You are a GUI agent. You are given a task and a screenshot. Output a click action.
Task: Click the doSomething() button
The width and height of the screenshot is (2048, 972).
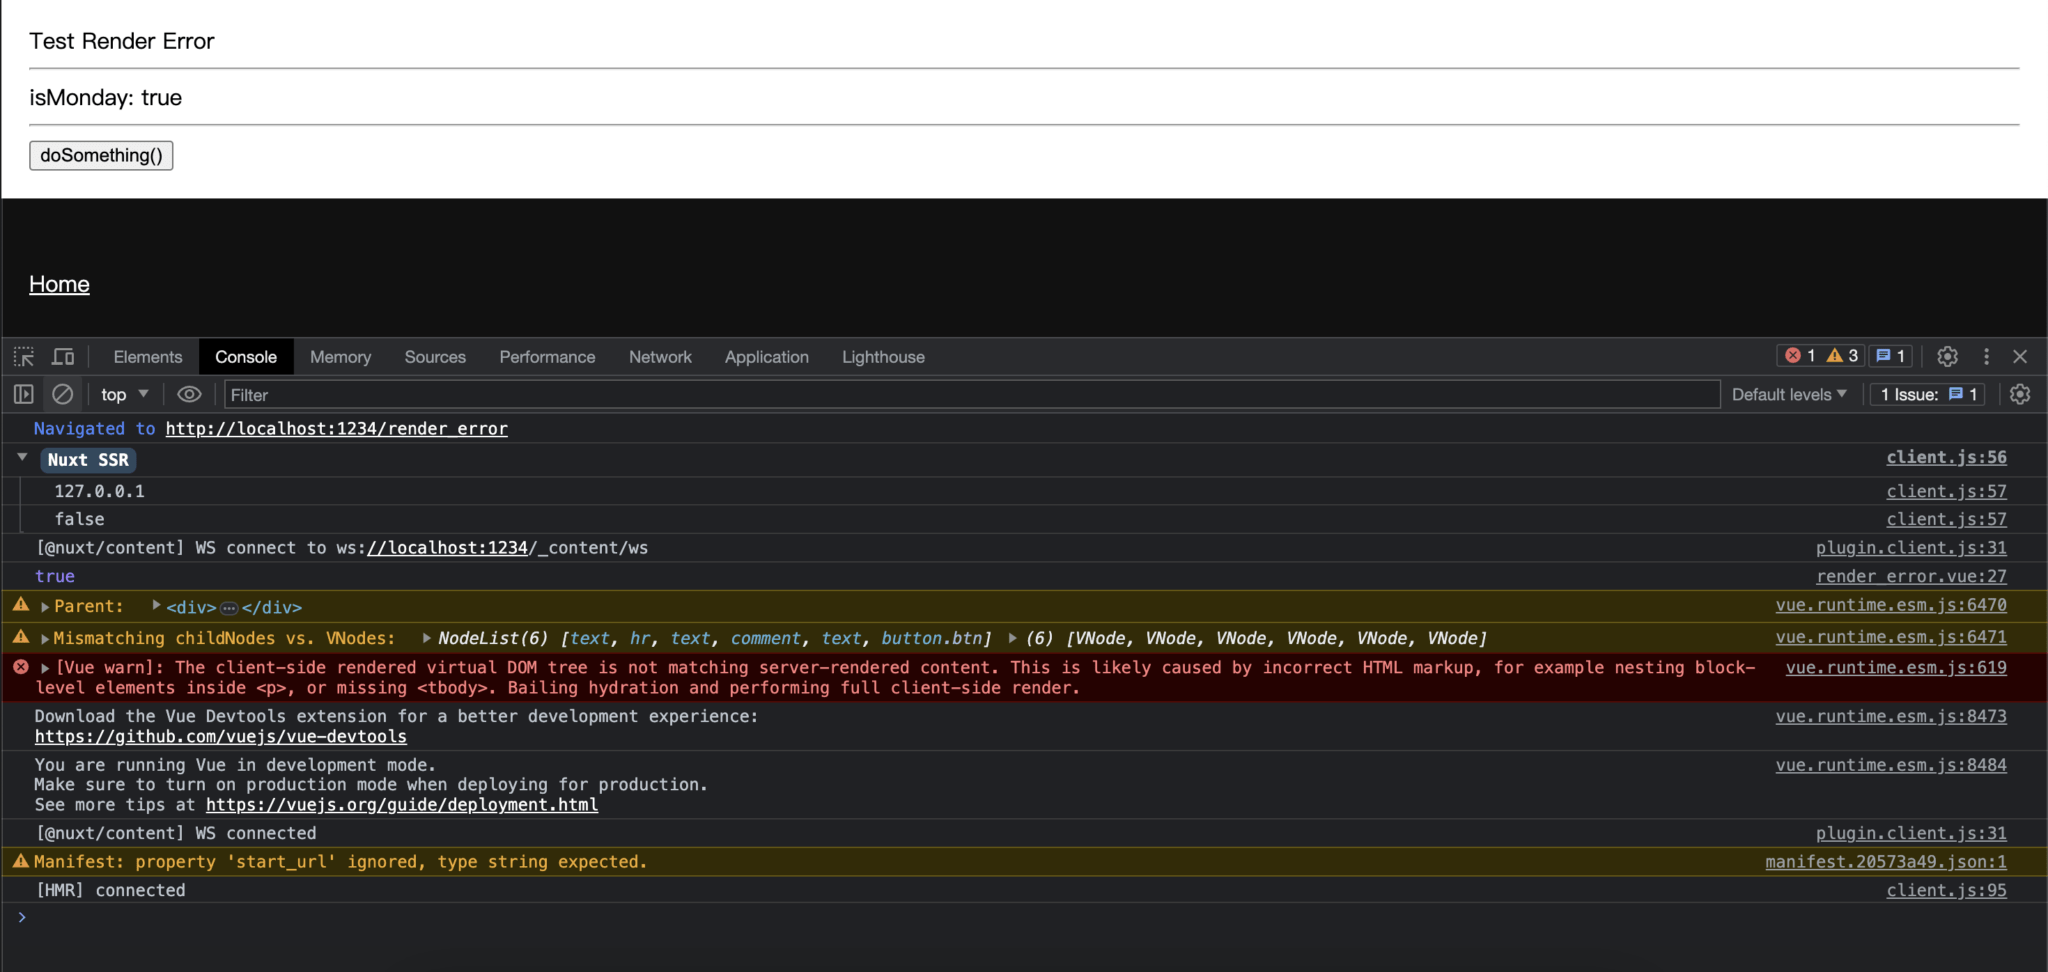[x=101, y=155]
